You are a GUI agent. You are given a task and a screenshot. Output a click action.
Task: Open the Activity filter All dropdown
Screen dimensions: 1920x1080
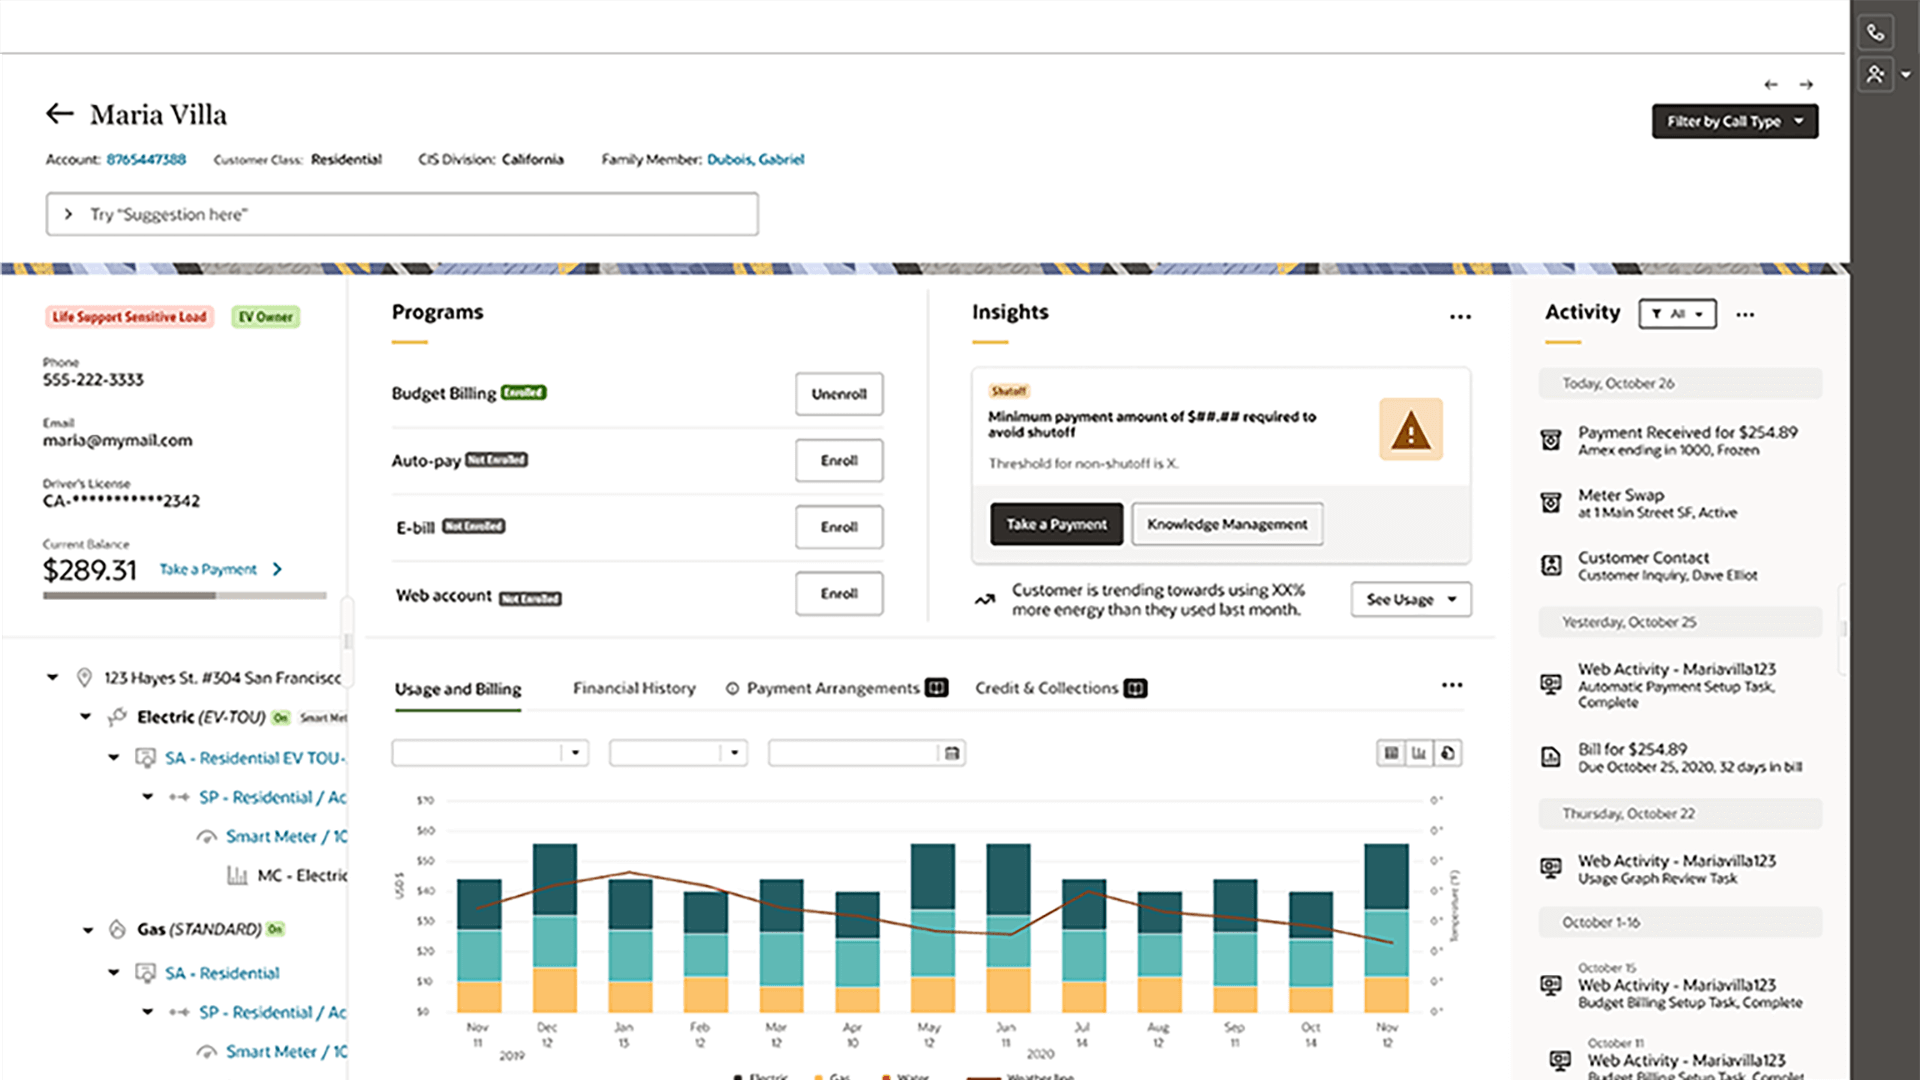coord(1677,314)
